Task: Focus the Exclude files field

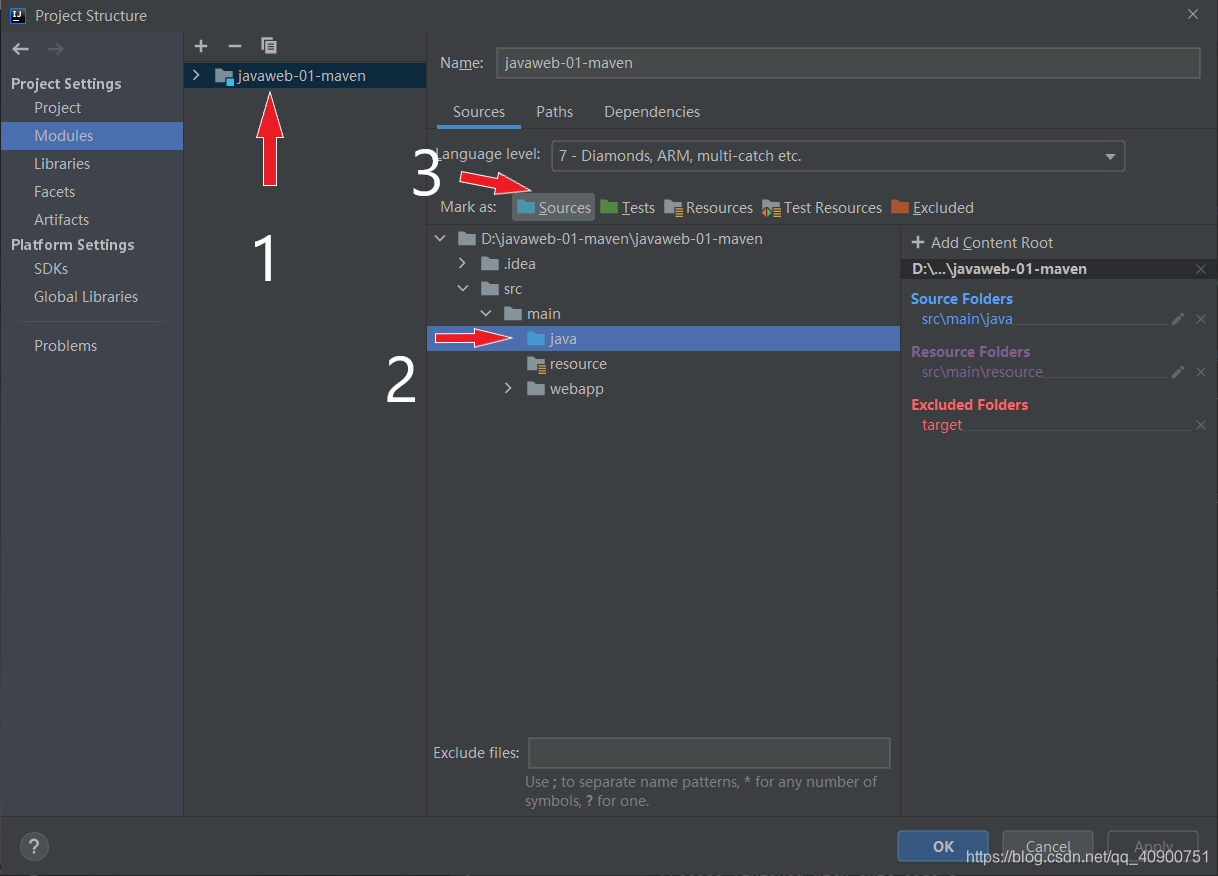Action: coord(709,752)
